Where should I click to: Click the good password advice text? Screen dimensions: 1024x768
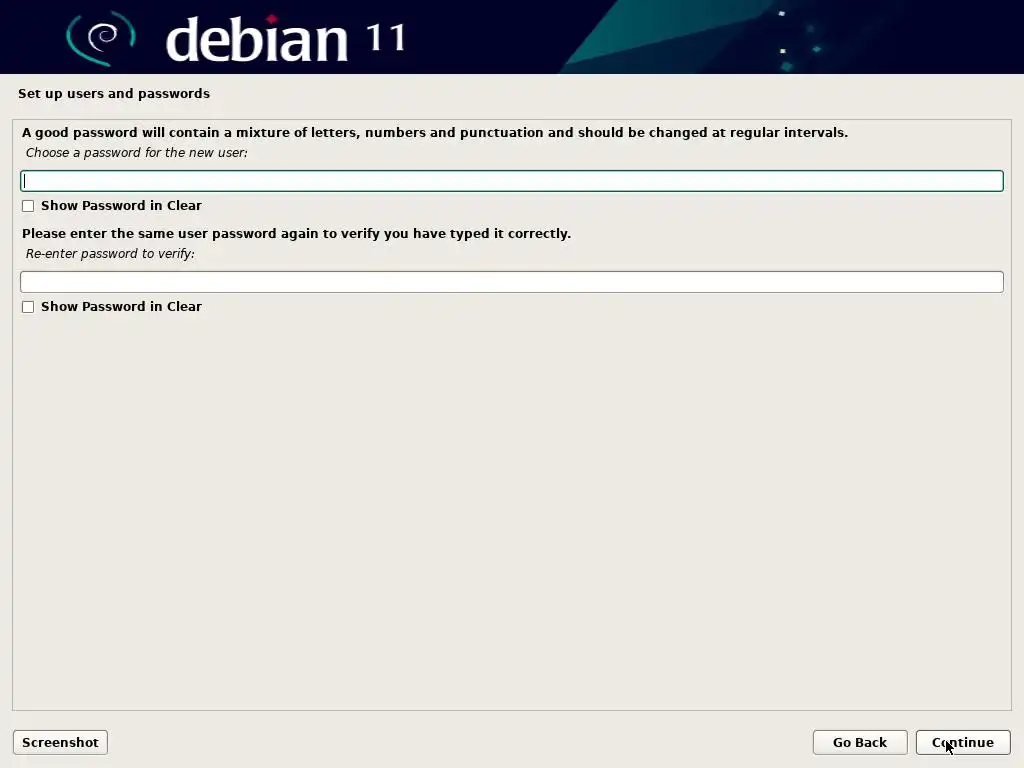pyautogui.click(x=435, y=133)
